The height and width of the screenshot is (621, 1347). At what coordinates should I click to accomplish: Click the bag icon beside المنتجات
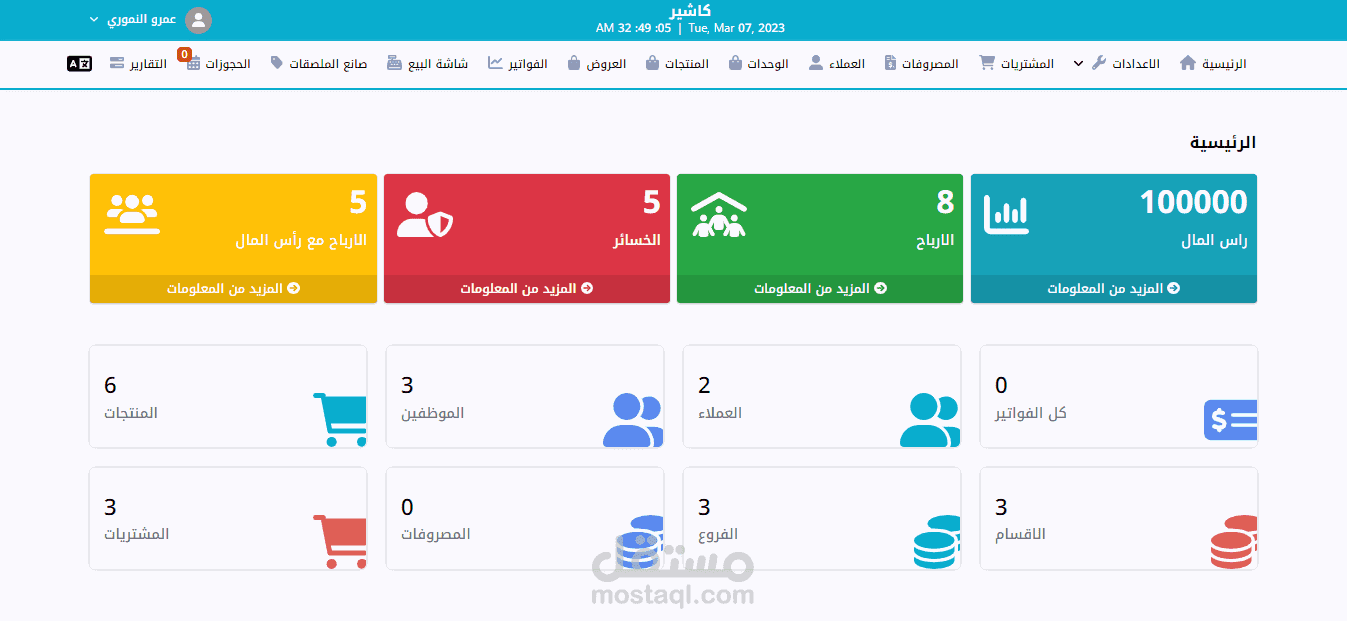[652, 63]
